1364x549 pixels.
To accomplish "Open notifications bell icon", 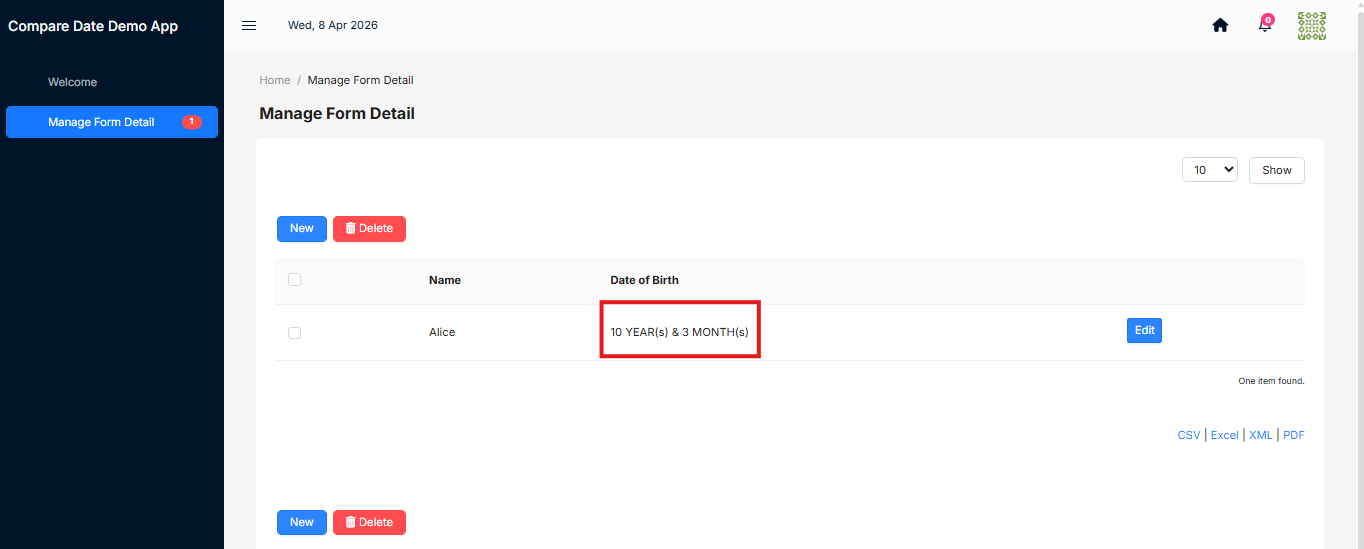I will (1265, 24).
